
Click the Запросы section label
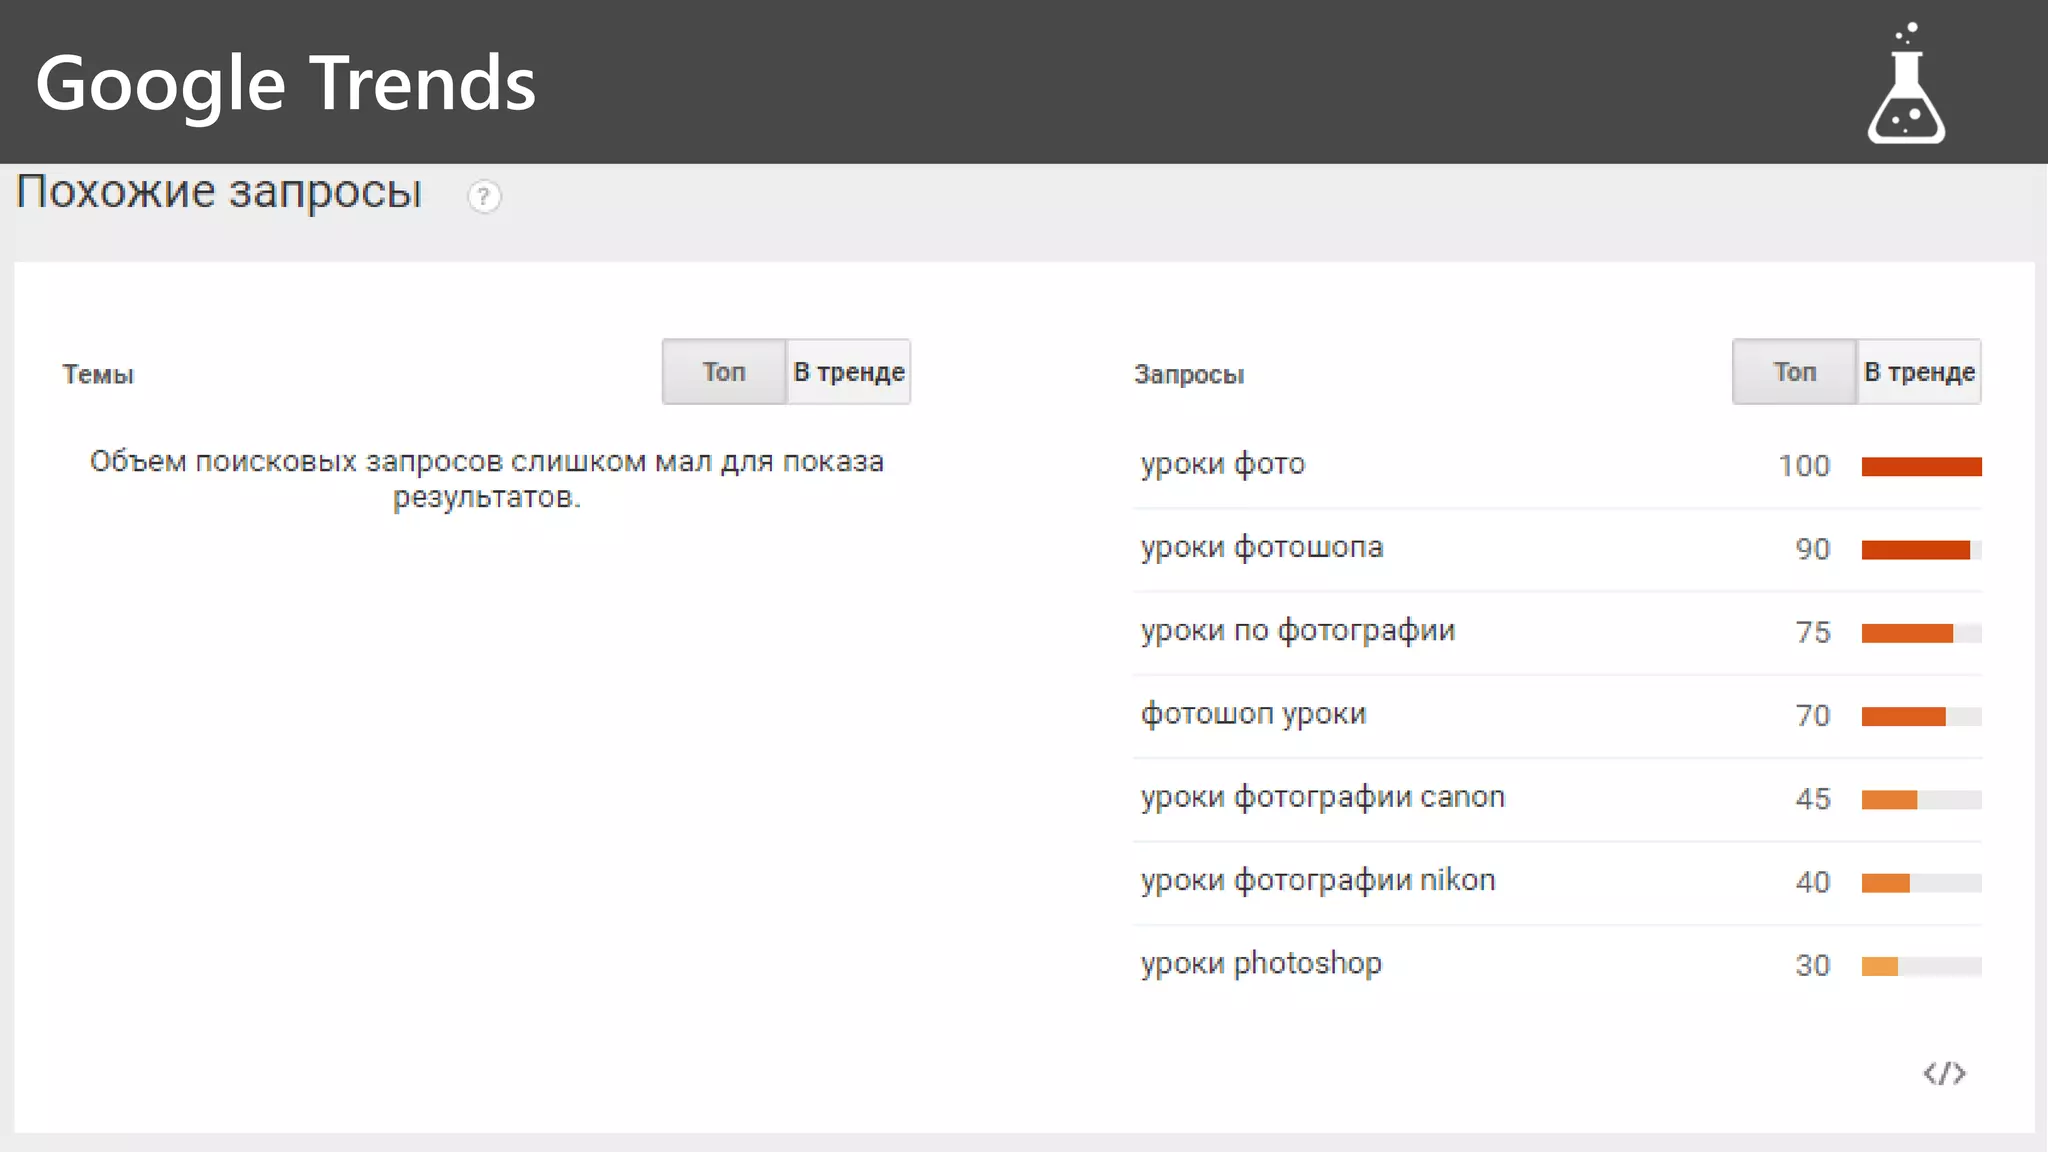[x=1189, y=375]
